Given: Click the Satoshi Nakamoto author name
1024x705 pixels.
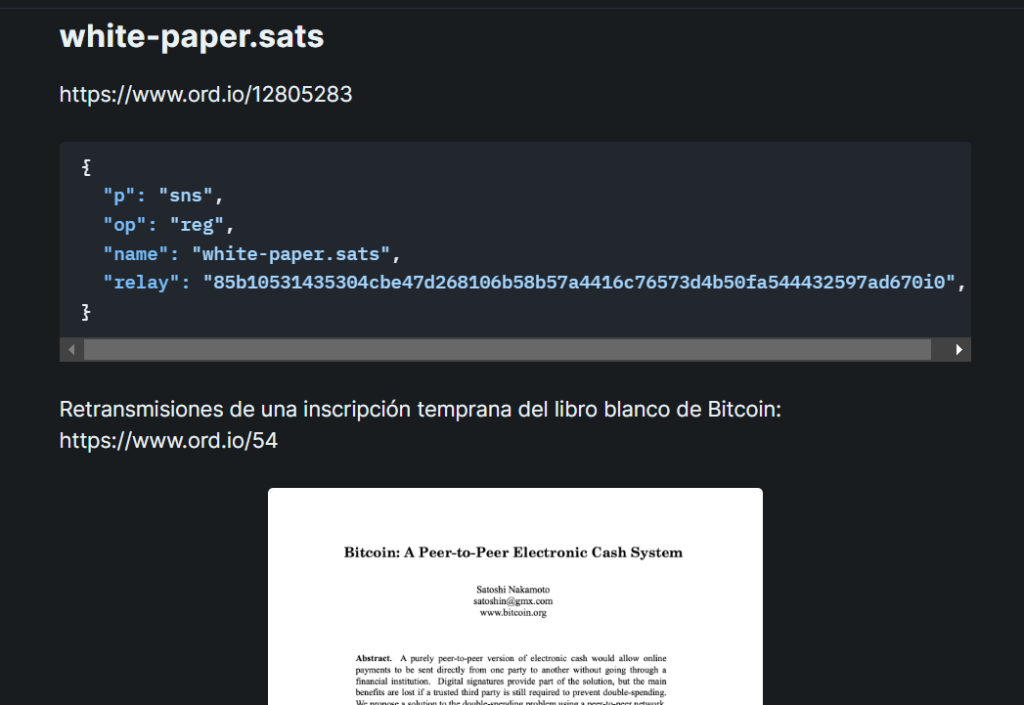Looking at the screenshot, I should tap(513, 589).
